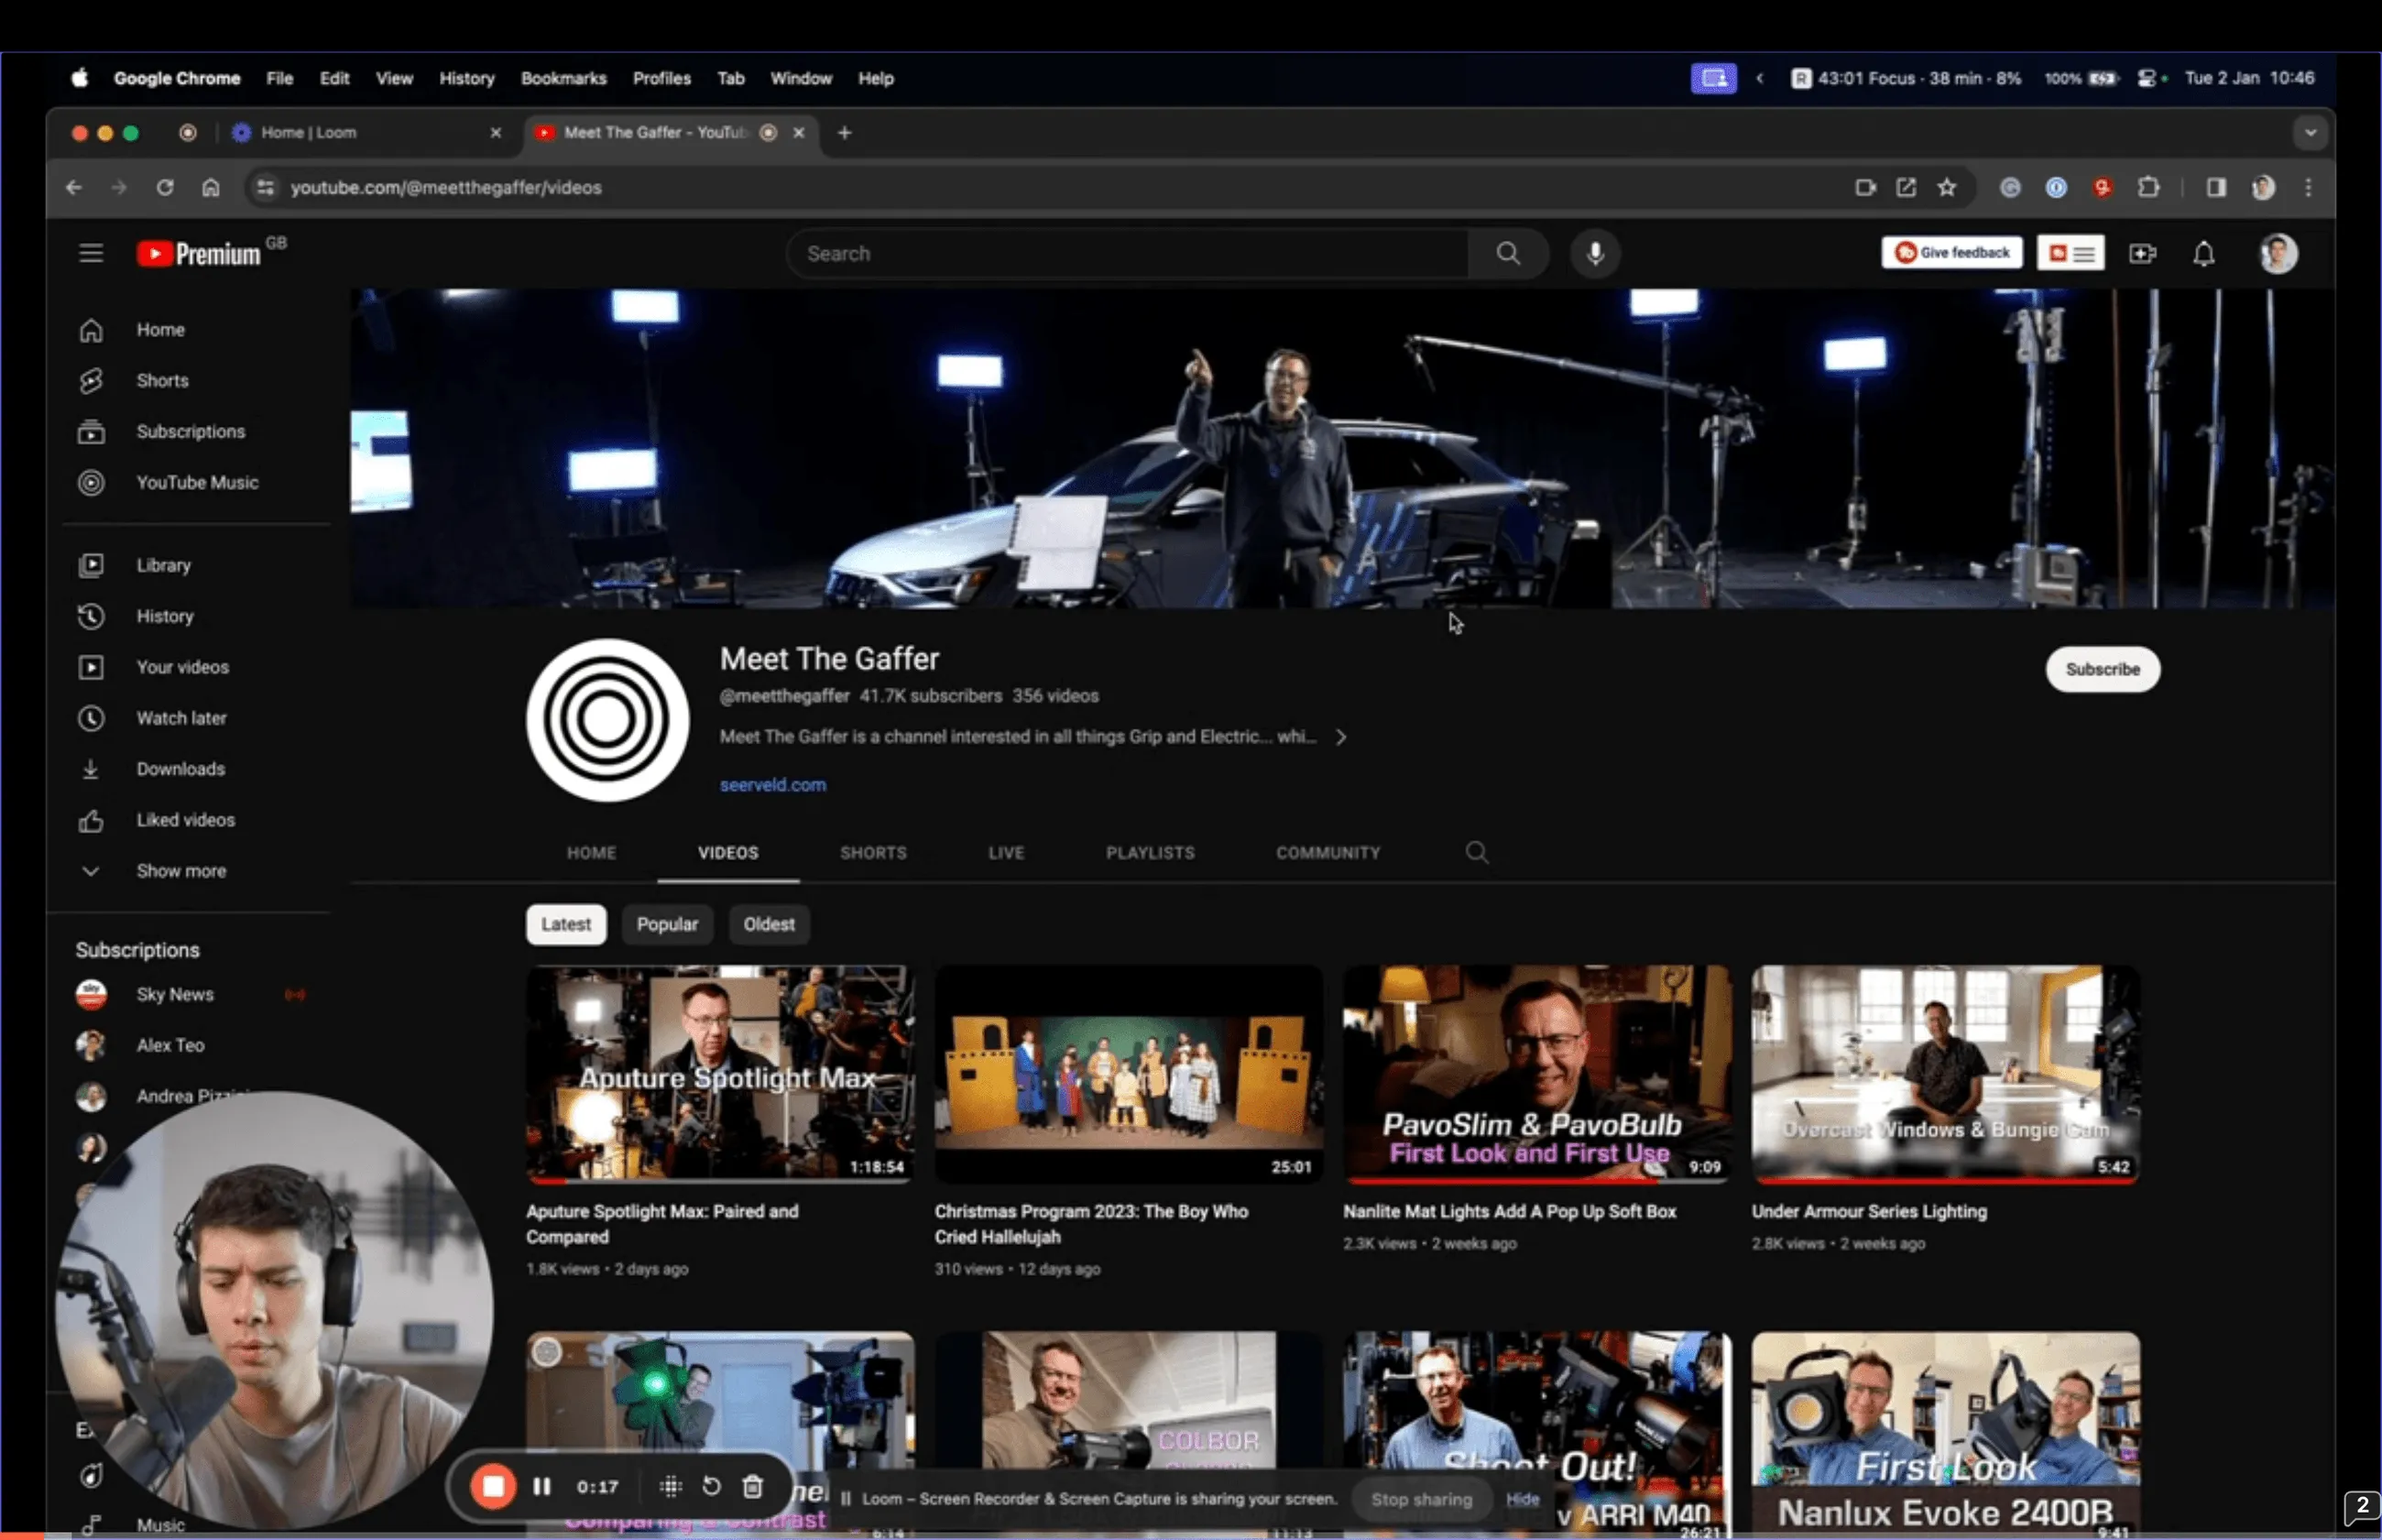Switch to the Home | Loom browser tab
This screenshot has width=2382, height=1540.
[x=366, y=133]
